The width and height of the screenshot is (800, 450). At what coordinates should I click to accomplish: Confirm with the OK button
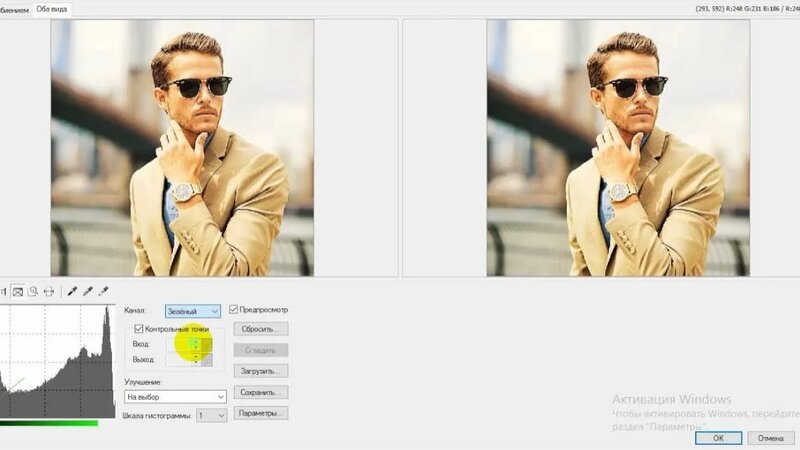718,438
